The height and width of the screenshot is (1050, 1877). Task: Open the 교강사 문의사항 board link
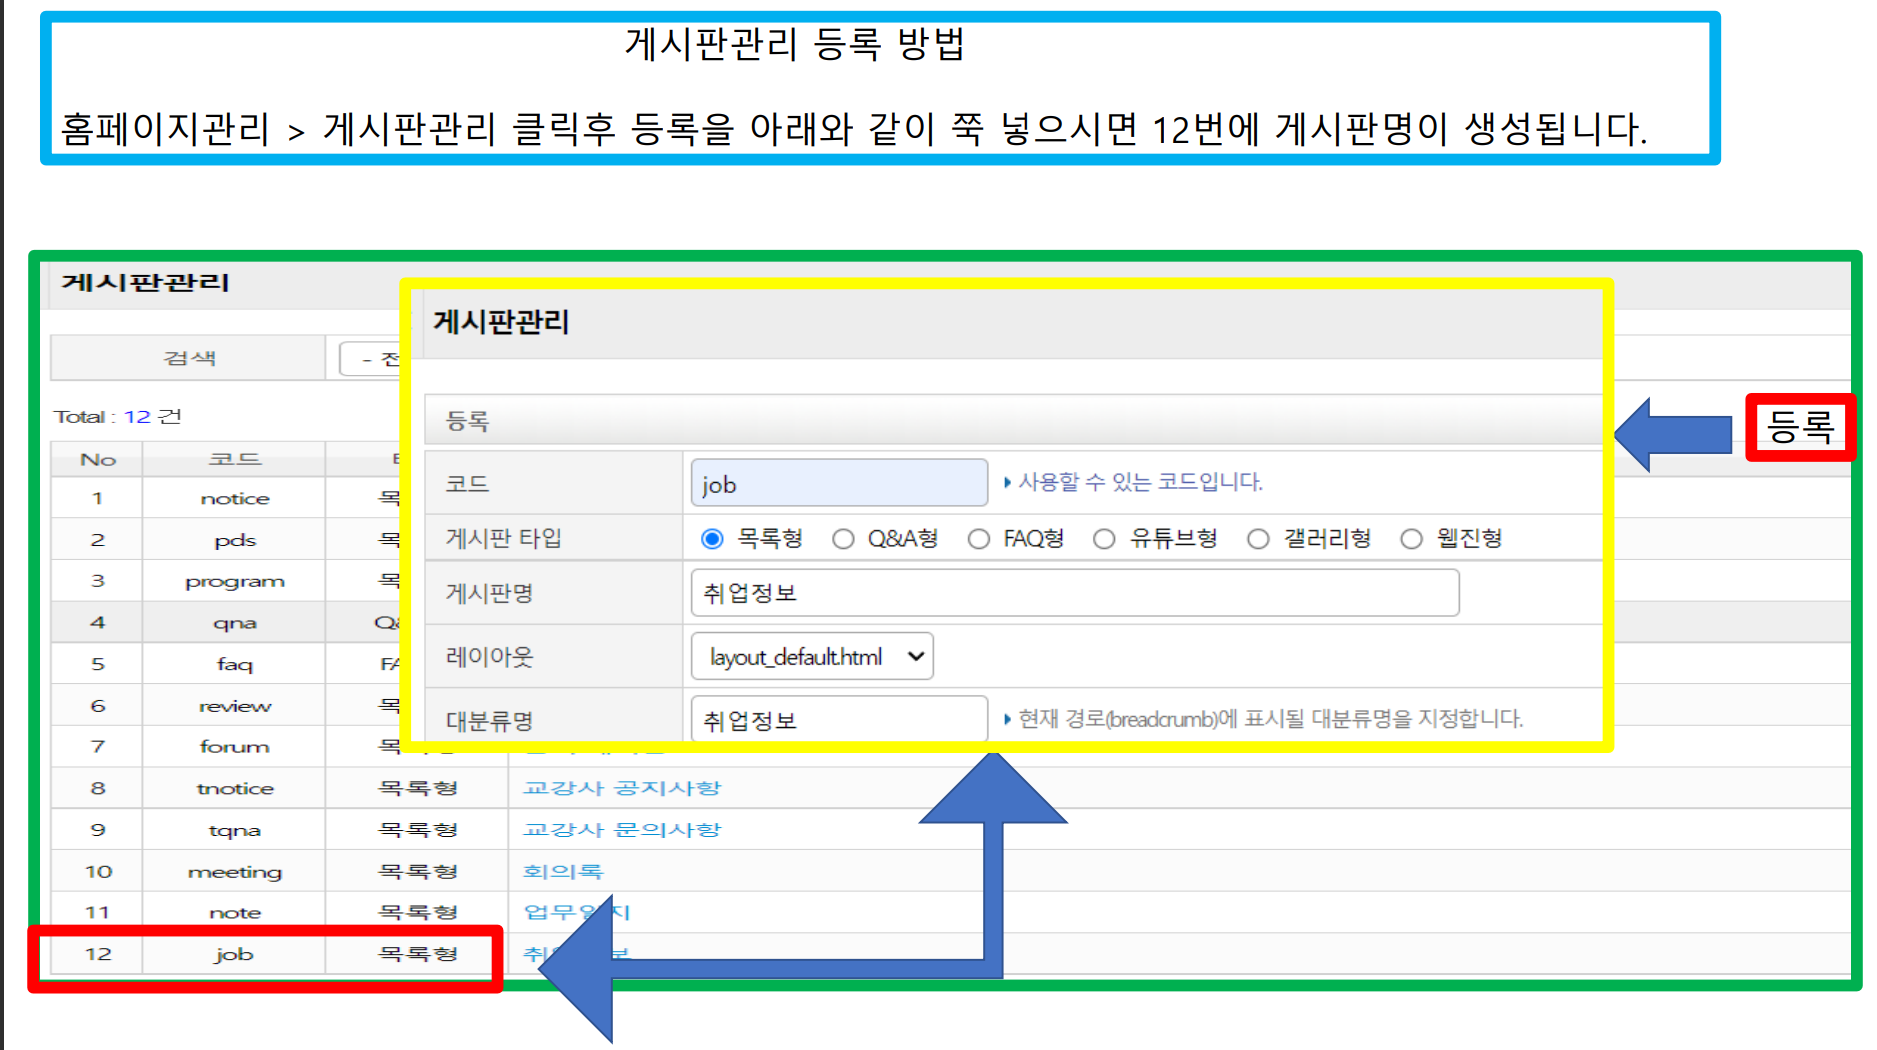(621, 830)
